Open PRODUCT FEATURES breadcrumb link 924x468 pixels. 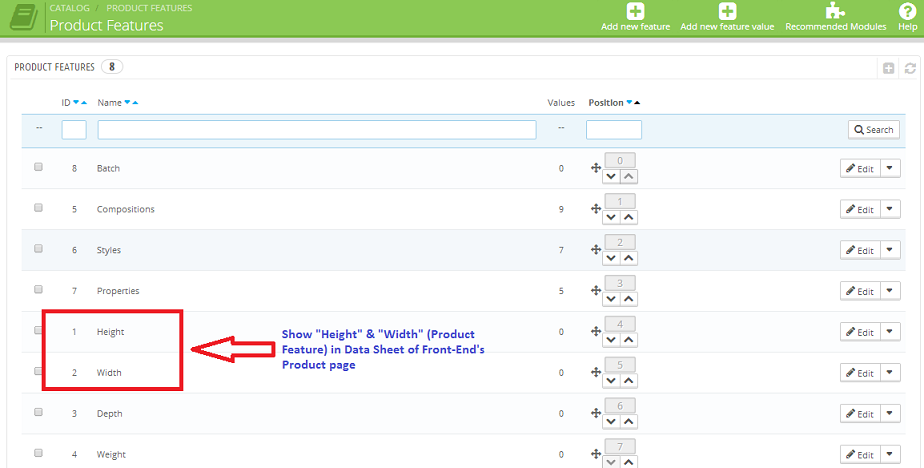(149, 8)
